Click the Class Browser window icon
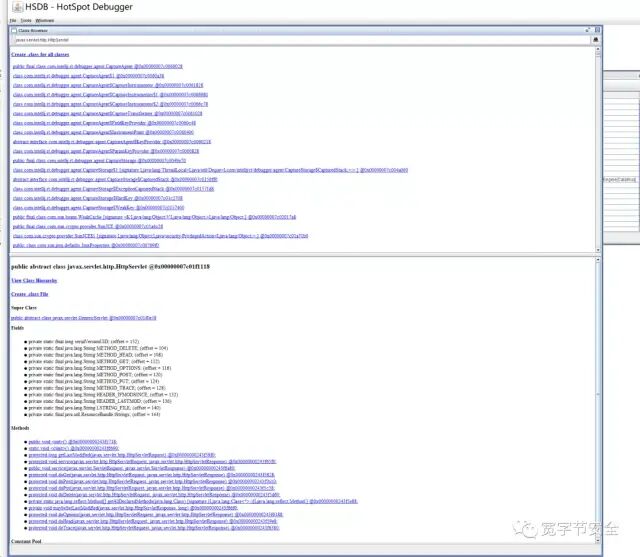The image size is (640, 557). tap(14, 31)
